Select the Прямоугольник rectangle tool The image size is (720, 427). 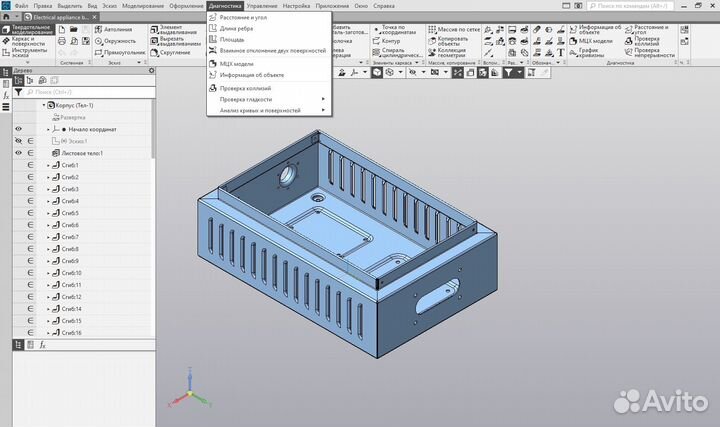click(x=119, y=53)
